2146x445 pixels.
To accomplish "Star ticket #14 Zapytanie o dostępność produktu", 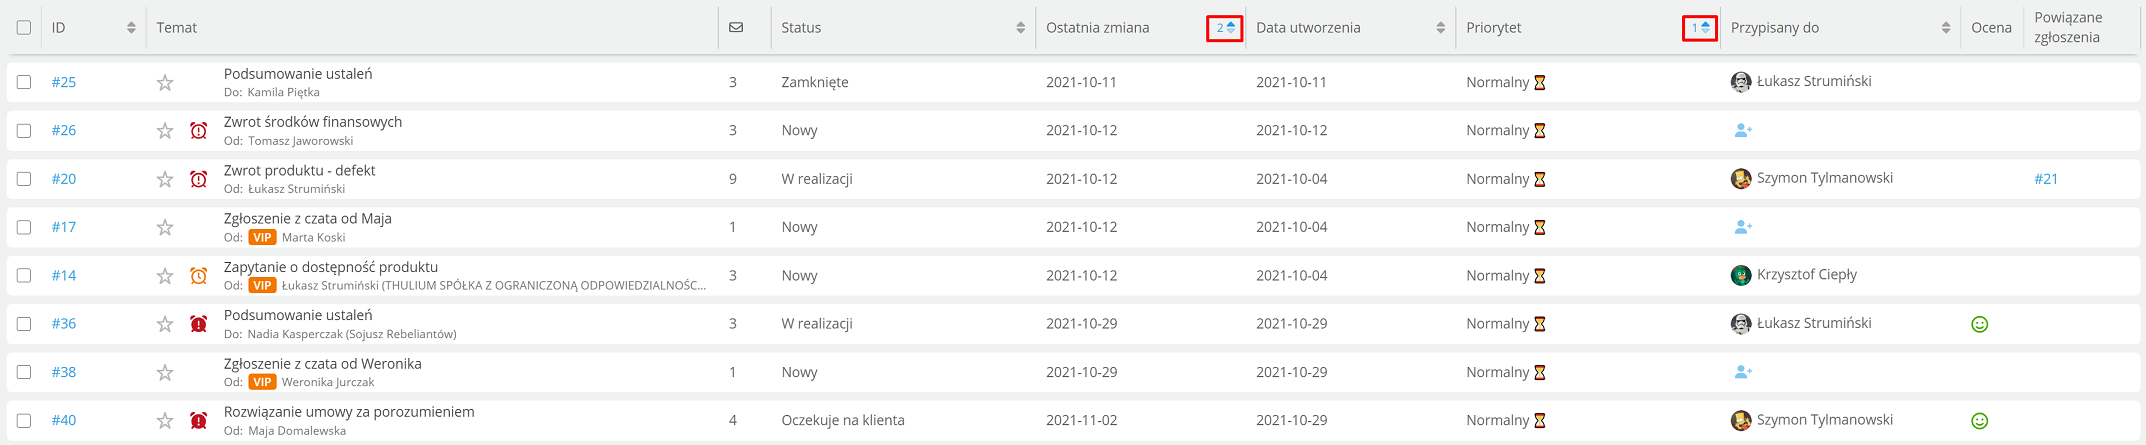I will (165, 276).
